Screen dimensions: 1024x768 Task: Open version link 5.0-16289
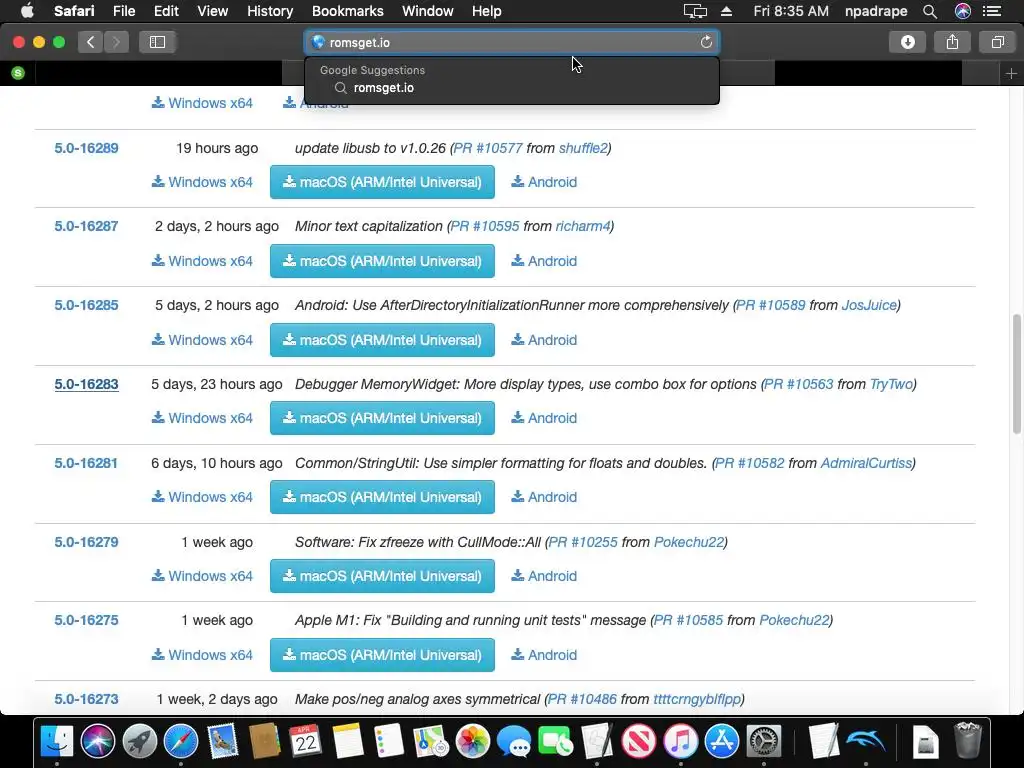(86, 148)
